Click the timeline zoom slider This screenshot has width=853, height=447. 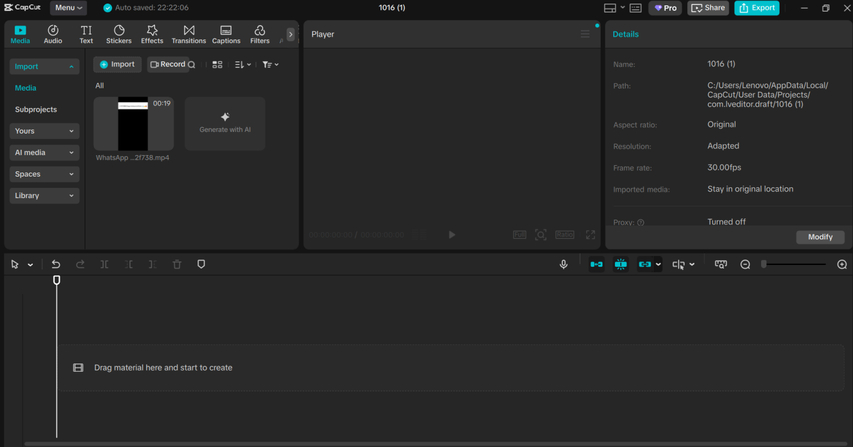[x=794, y=264]
